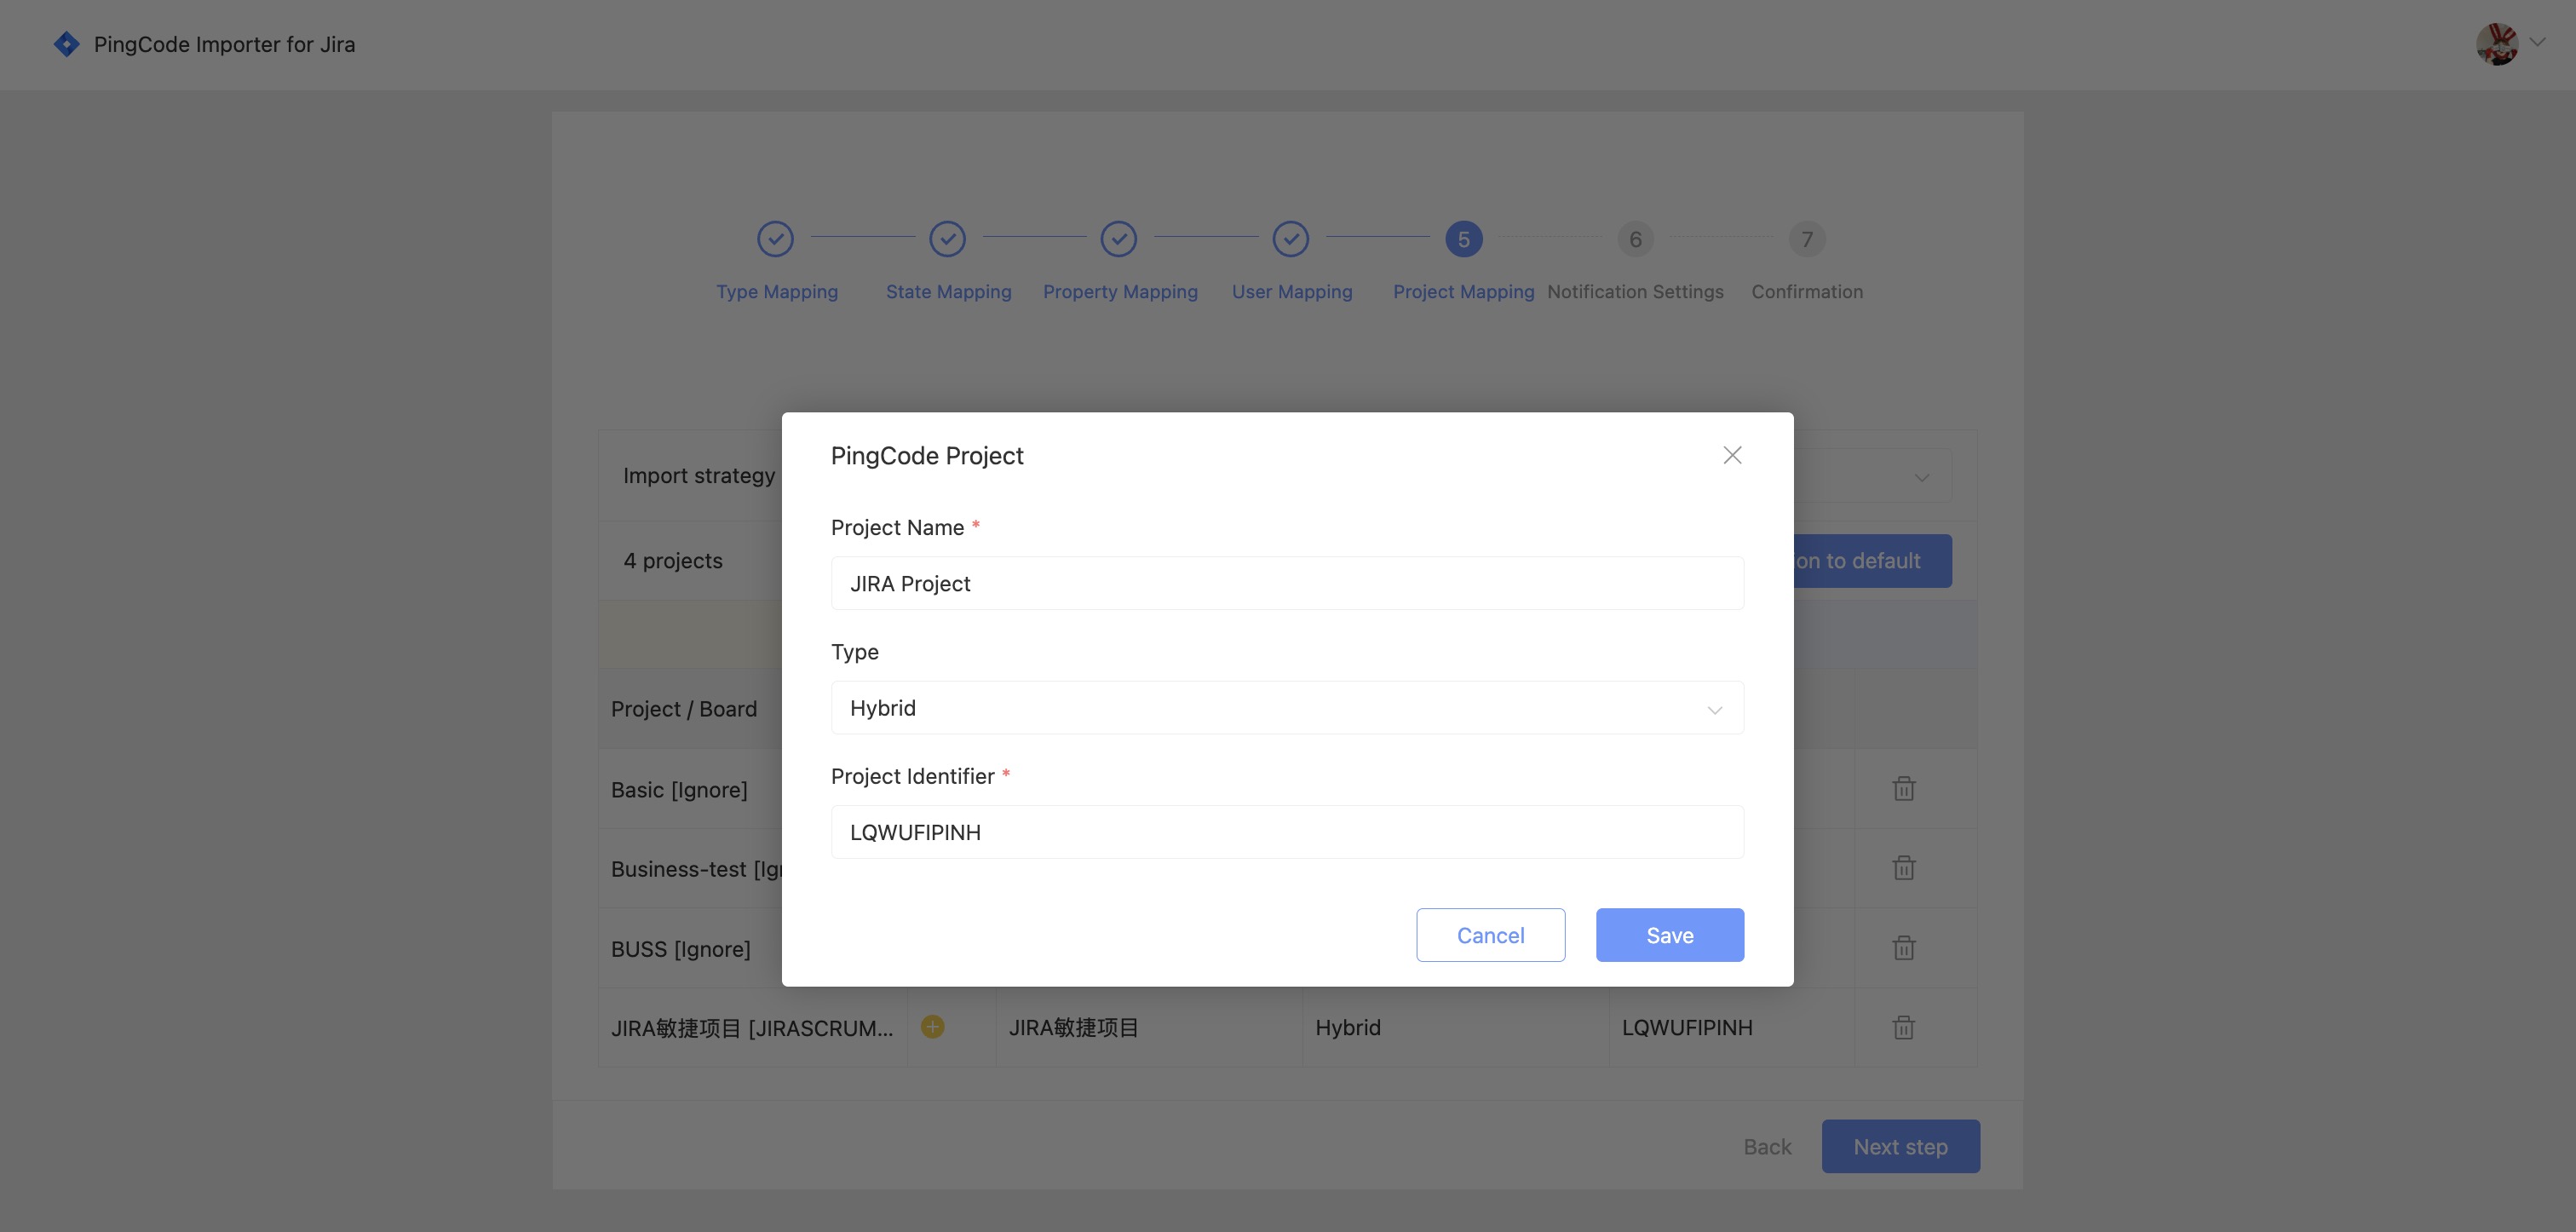
Task: Open the Type dropdown showing Hybrid
Action: click(x=1287, y=707)
